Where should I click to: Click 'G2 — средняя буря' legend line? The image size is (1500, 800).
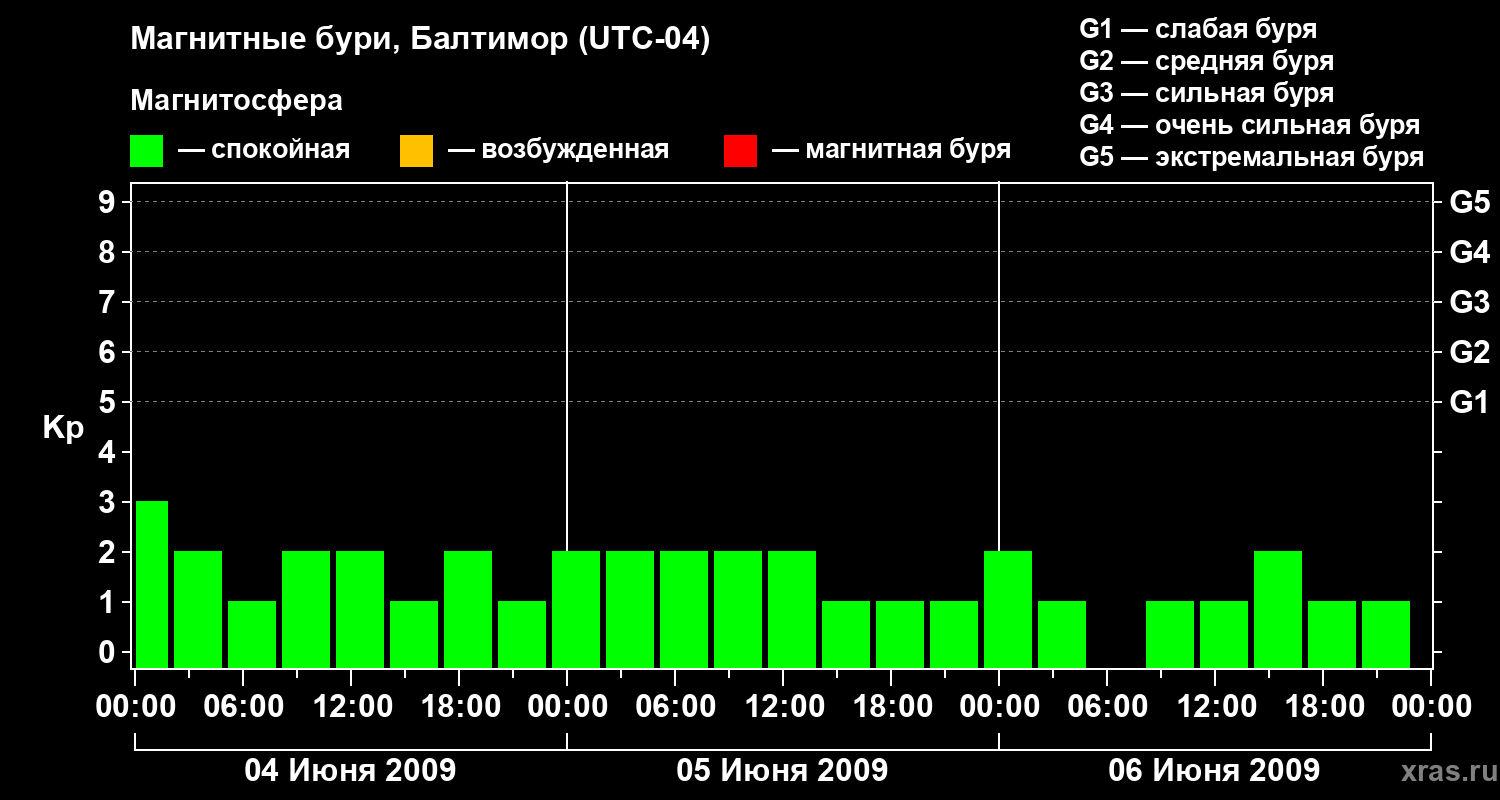pyautogui.click(x=1207, y=61)
